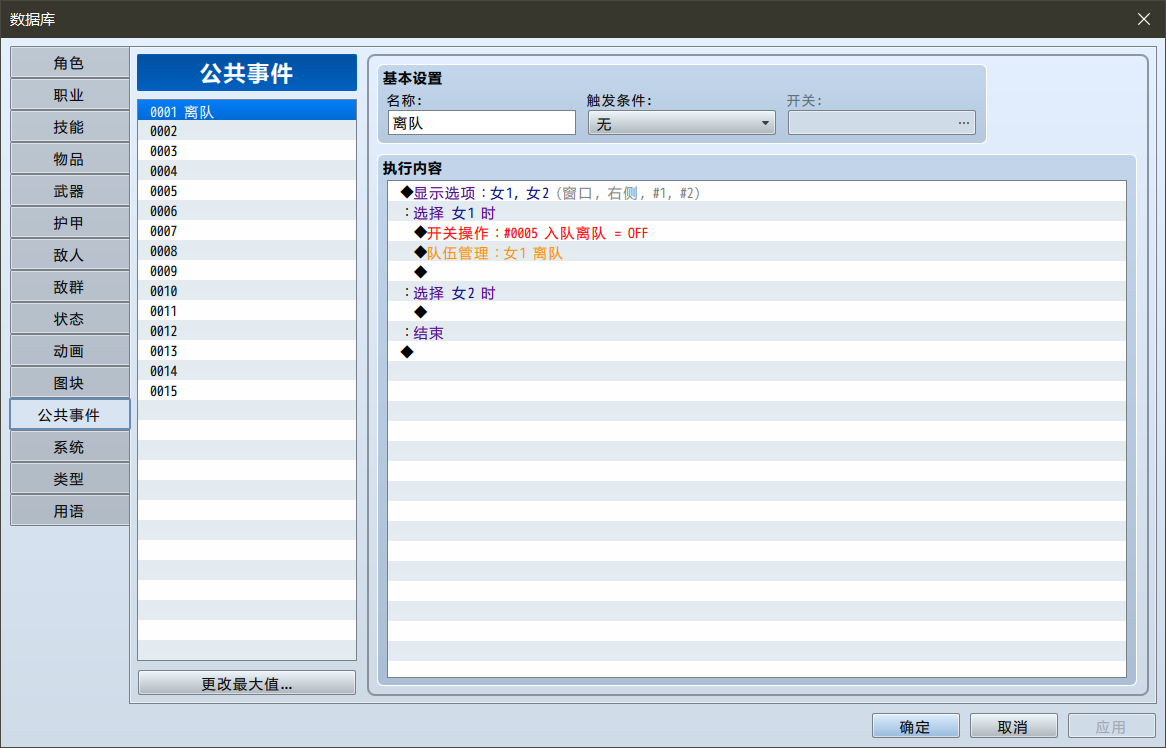
Task: Open the 动画 tab
Action: pos(69,351)
